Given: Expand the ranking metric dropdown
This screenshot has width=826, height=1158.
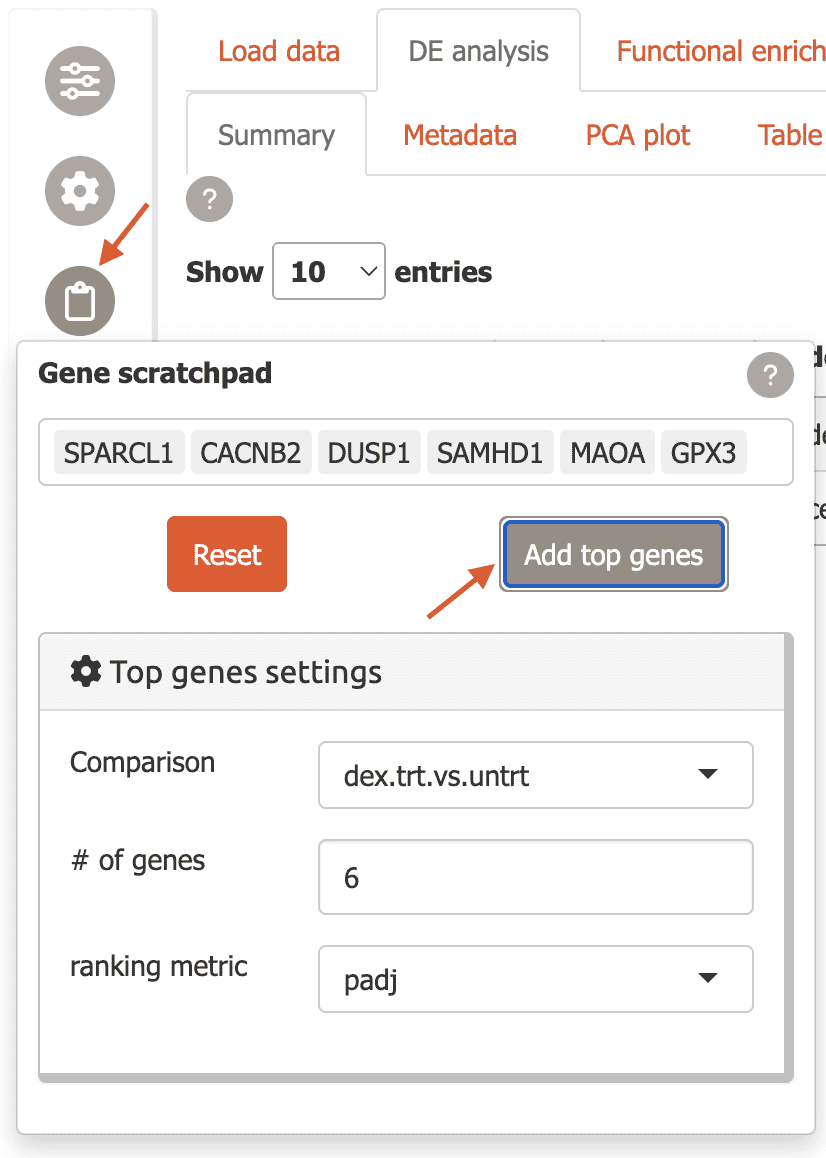Looking at the screenshot, I should coord(535,979).
